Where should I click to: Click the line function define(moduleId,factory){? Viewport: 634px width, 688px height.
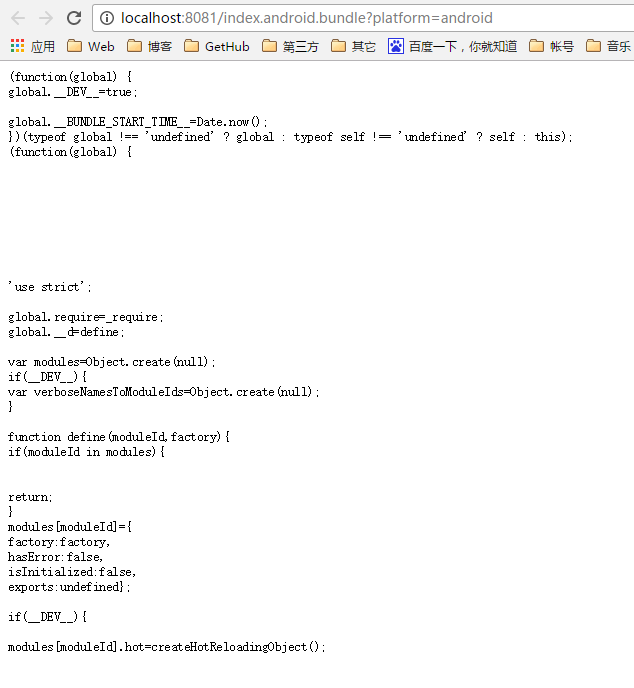[119, 437]
